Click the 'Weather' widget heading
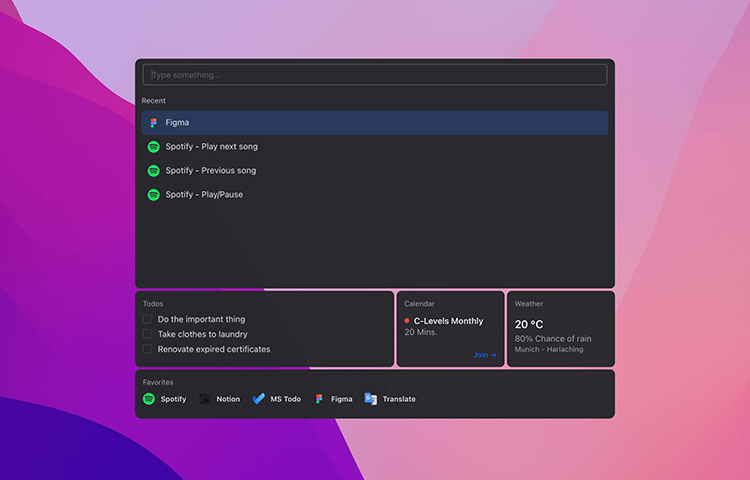 click(x=529, y=304)
